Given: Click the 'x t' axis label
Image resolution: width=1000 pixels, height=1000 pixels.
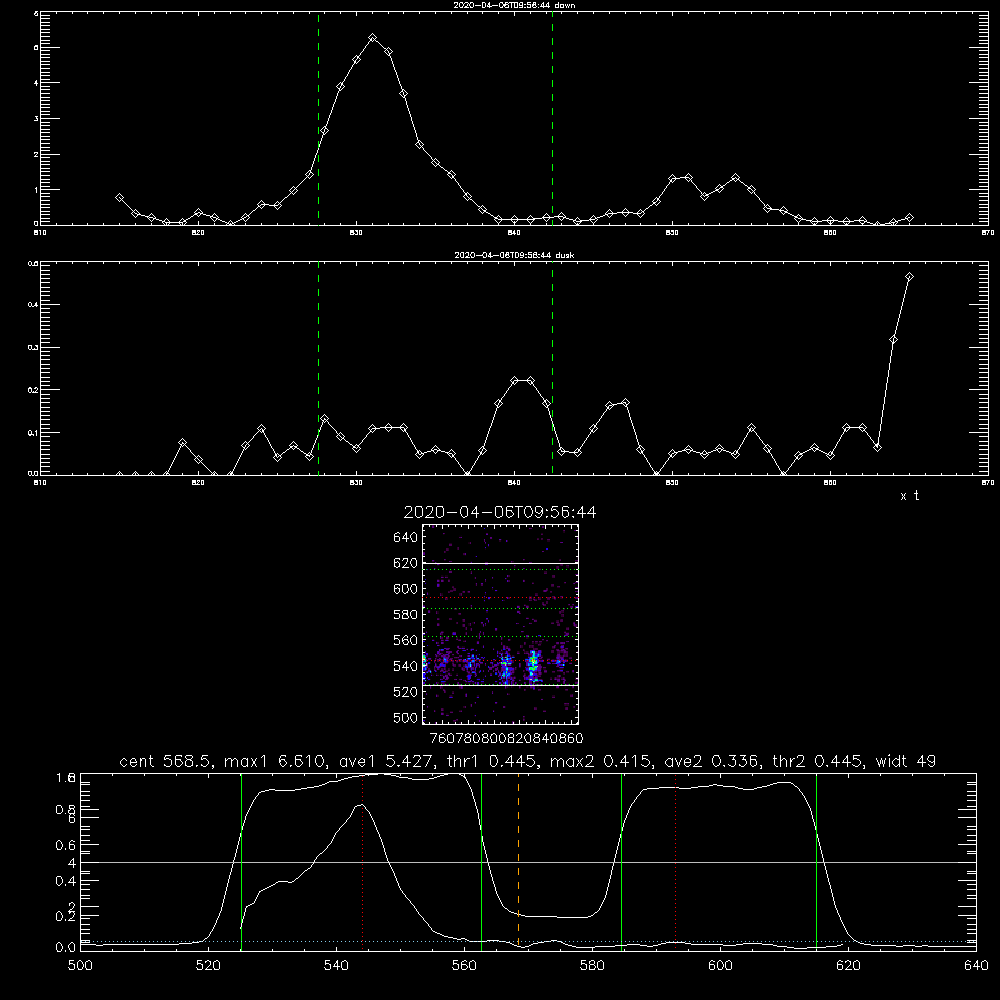Looking at the screenshot, I should click(909, 496).
